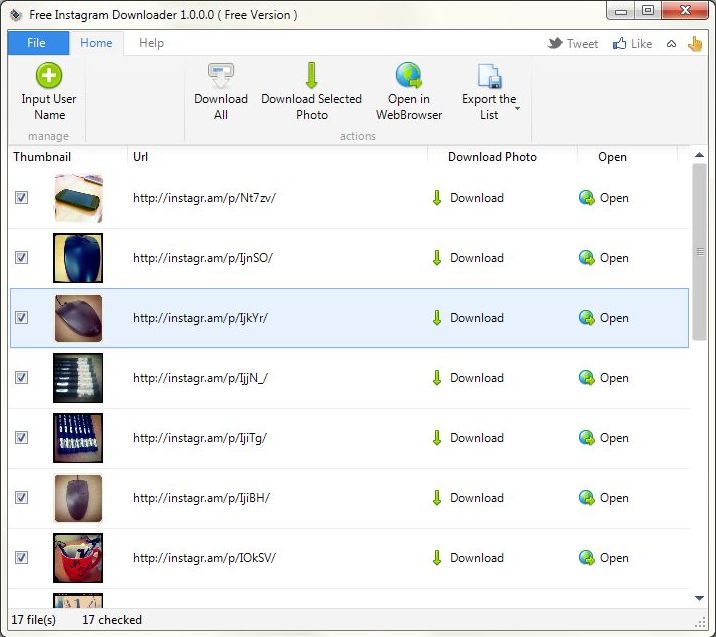Click the Like link text

641,44
